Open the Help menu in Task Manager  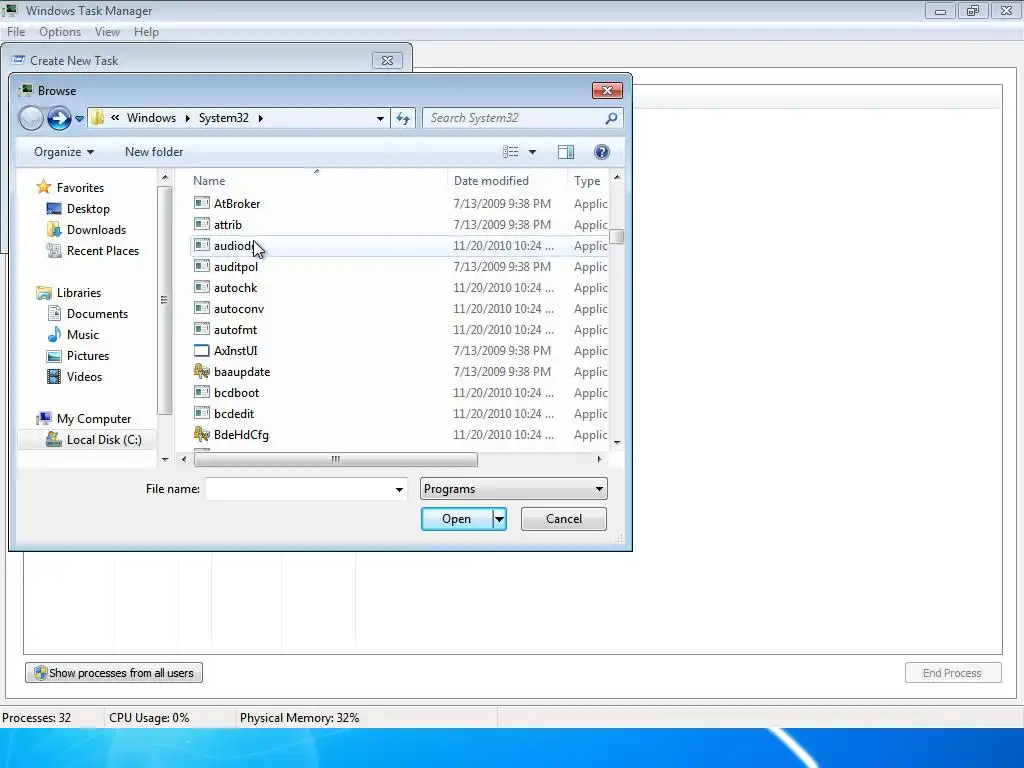coord(146,32)
